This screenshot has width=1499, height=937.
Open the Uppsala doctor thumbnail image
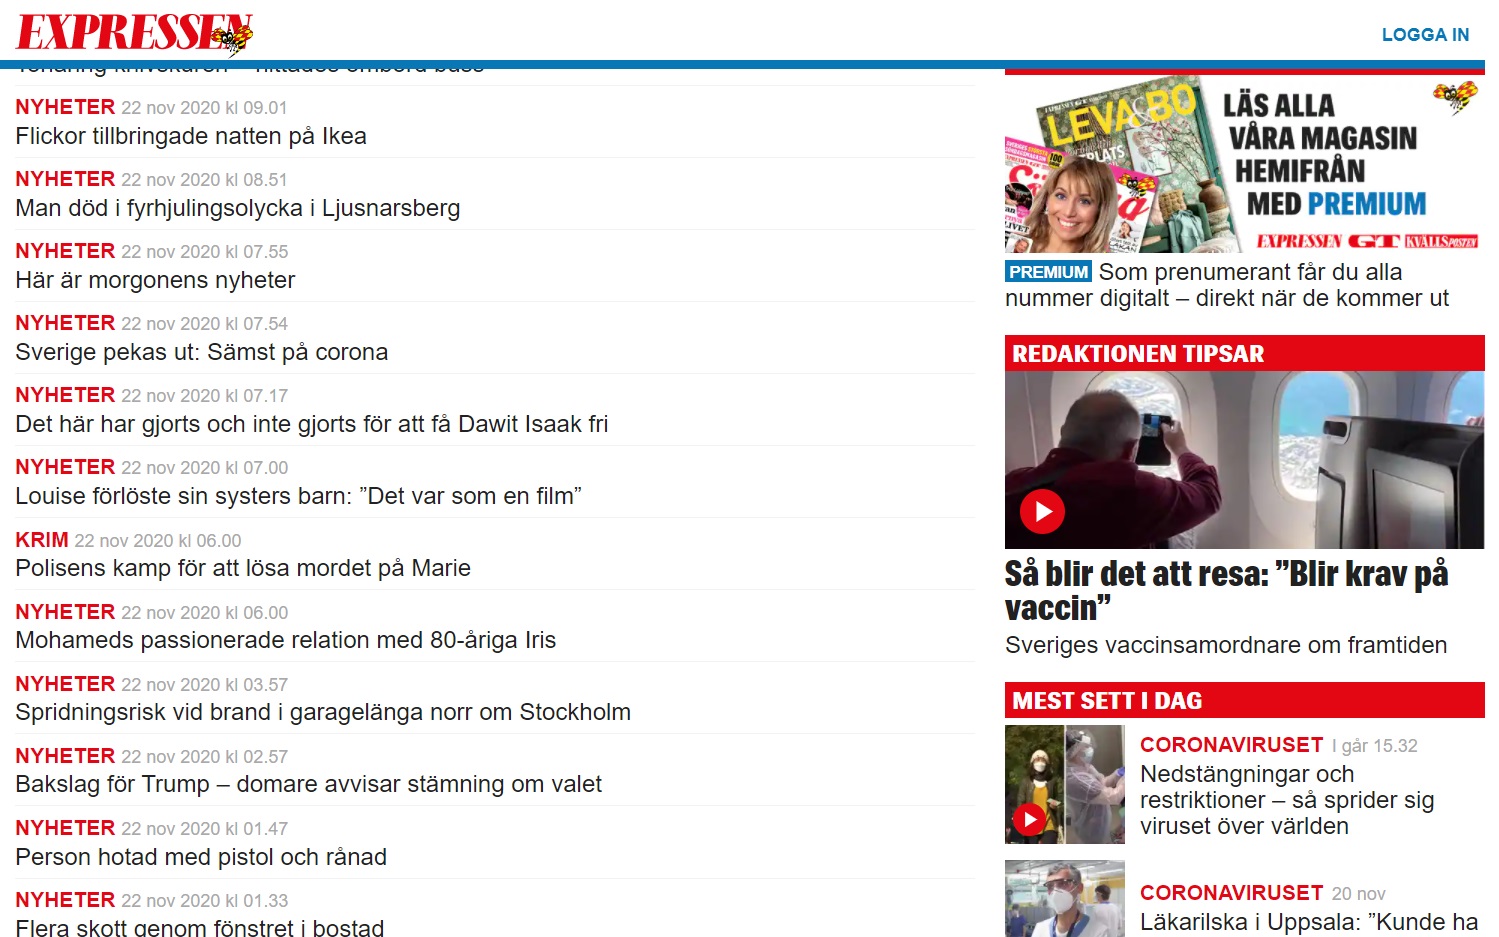coord(1065,899)
